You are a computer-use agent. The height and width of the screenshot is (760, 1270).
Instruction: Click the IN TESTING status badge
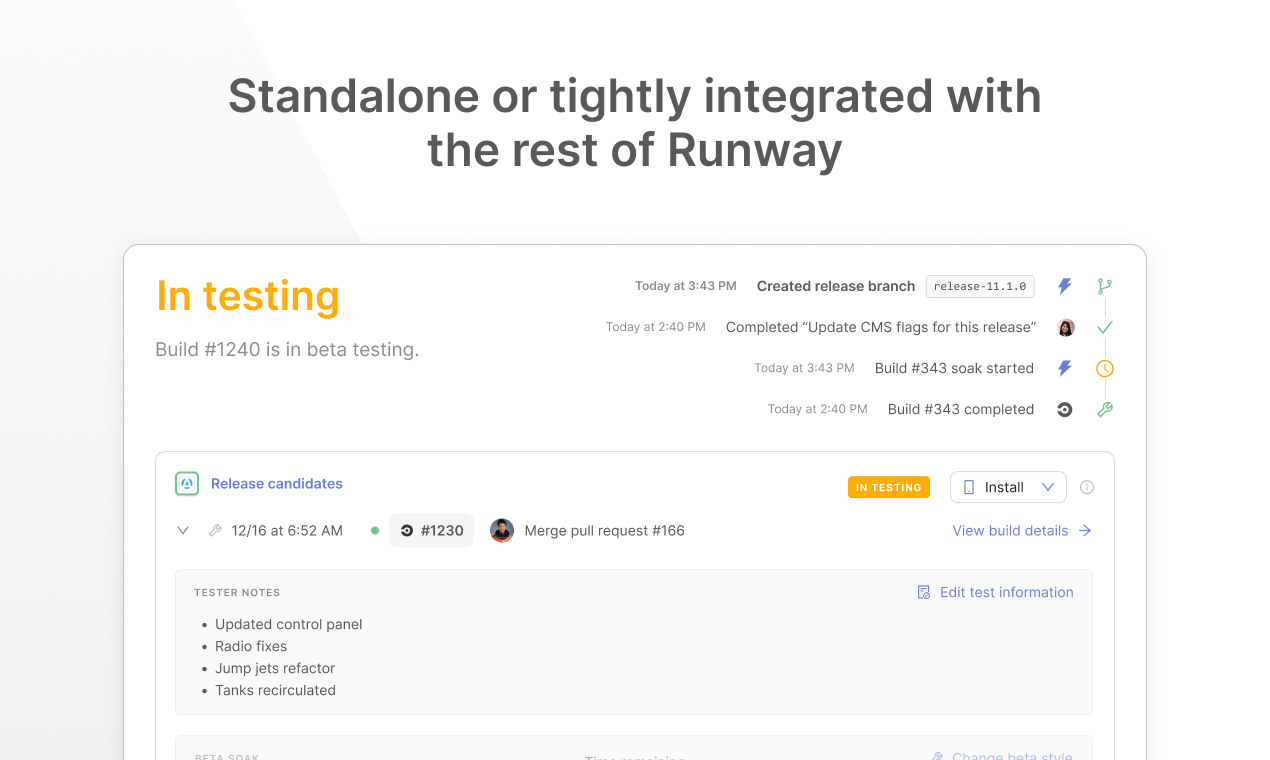tap(889, 487)
